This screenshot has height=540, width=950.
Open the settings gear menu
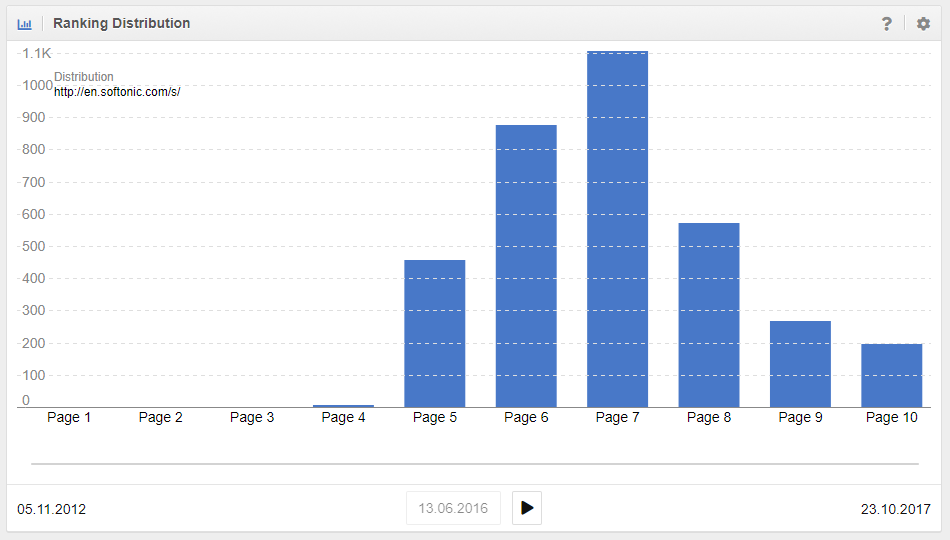point(923,24)
